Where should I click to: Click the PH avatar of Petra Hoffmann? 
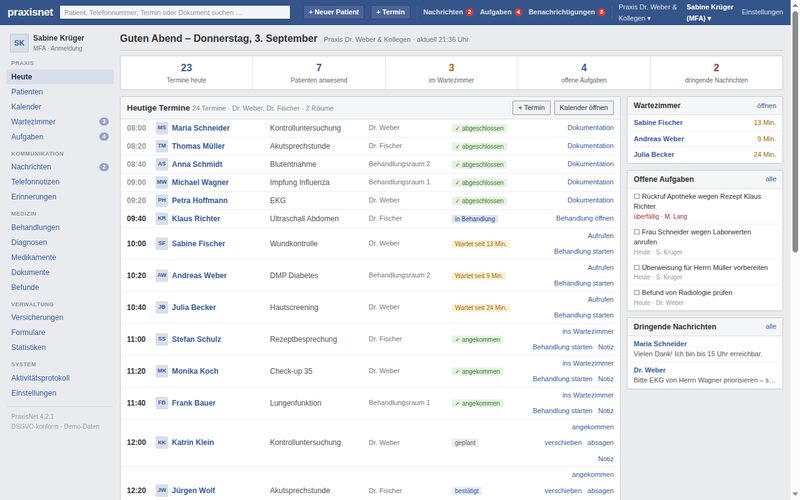[162, 200]
